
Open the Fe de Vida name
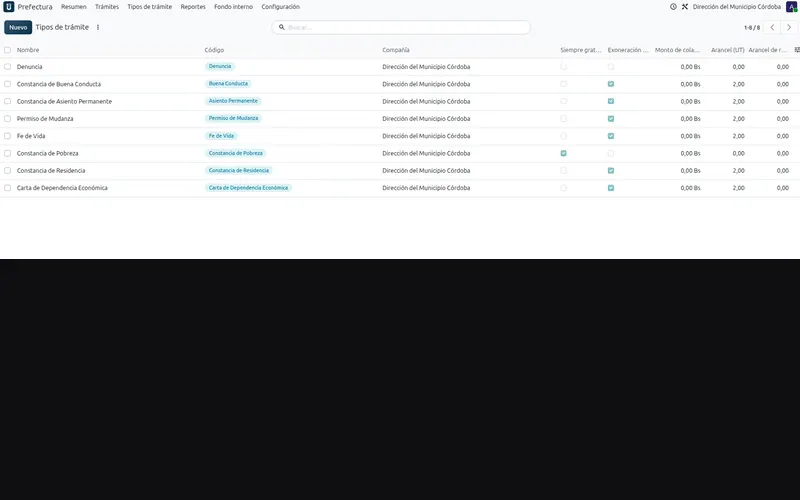coord(31,136)
